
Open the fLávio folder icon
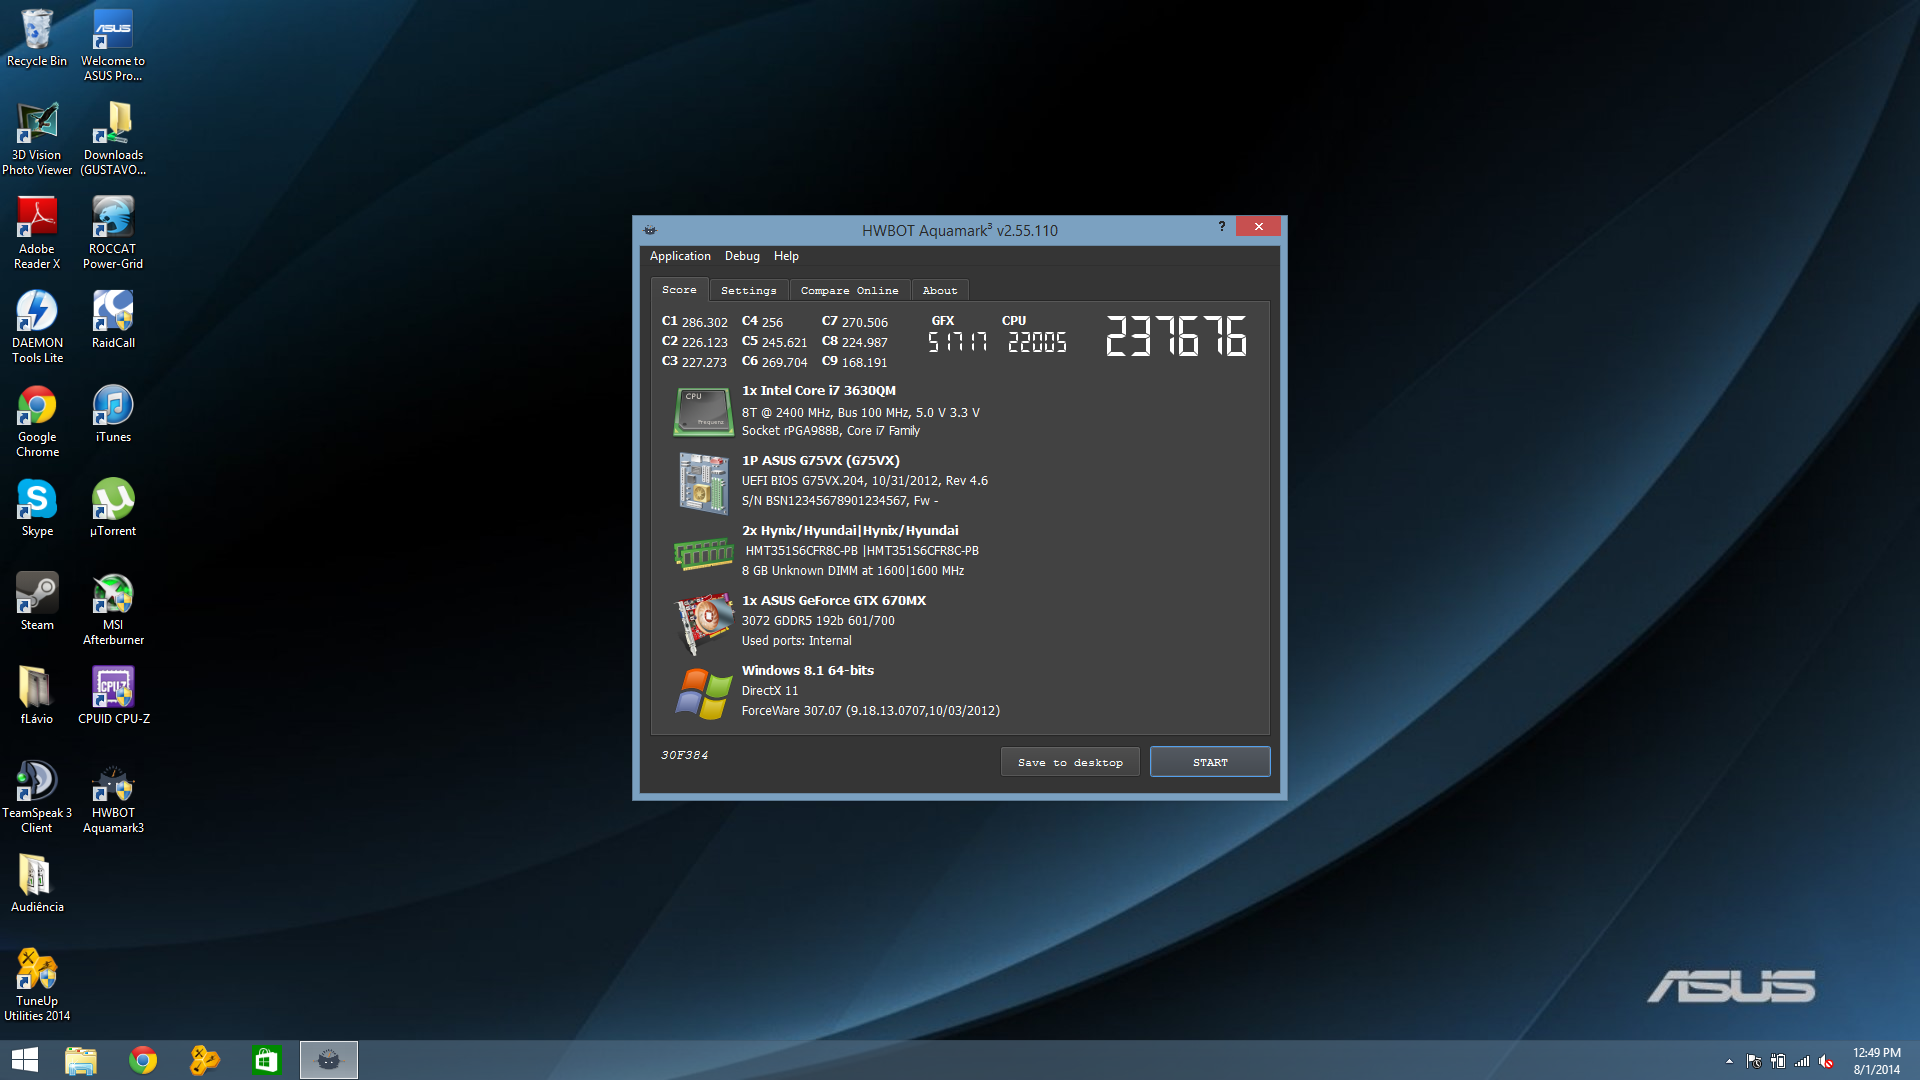[37, 696]
